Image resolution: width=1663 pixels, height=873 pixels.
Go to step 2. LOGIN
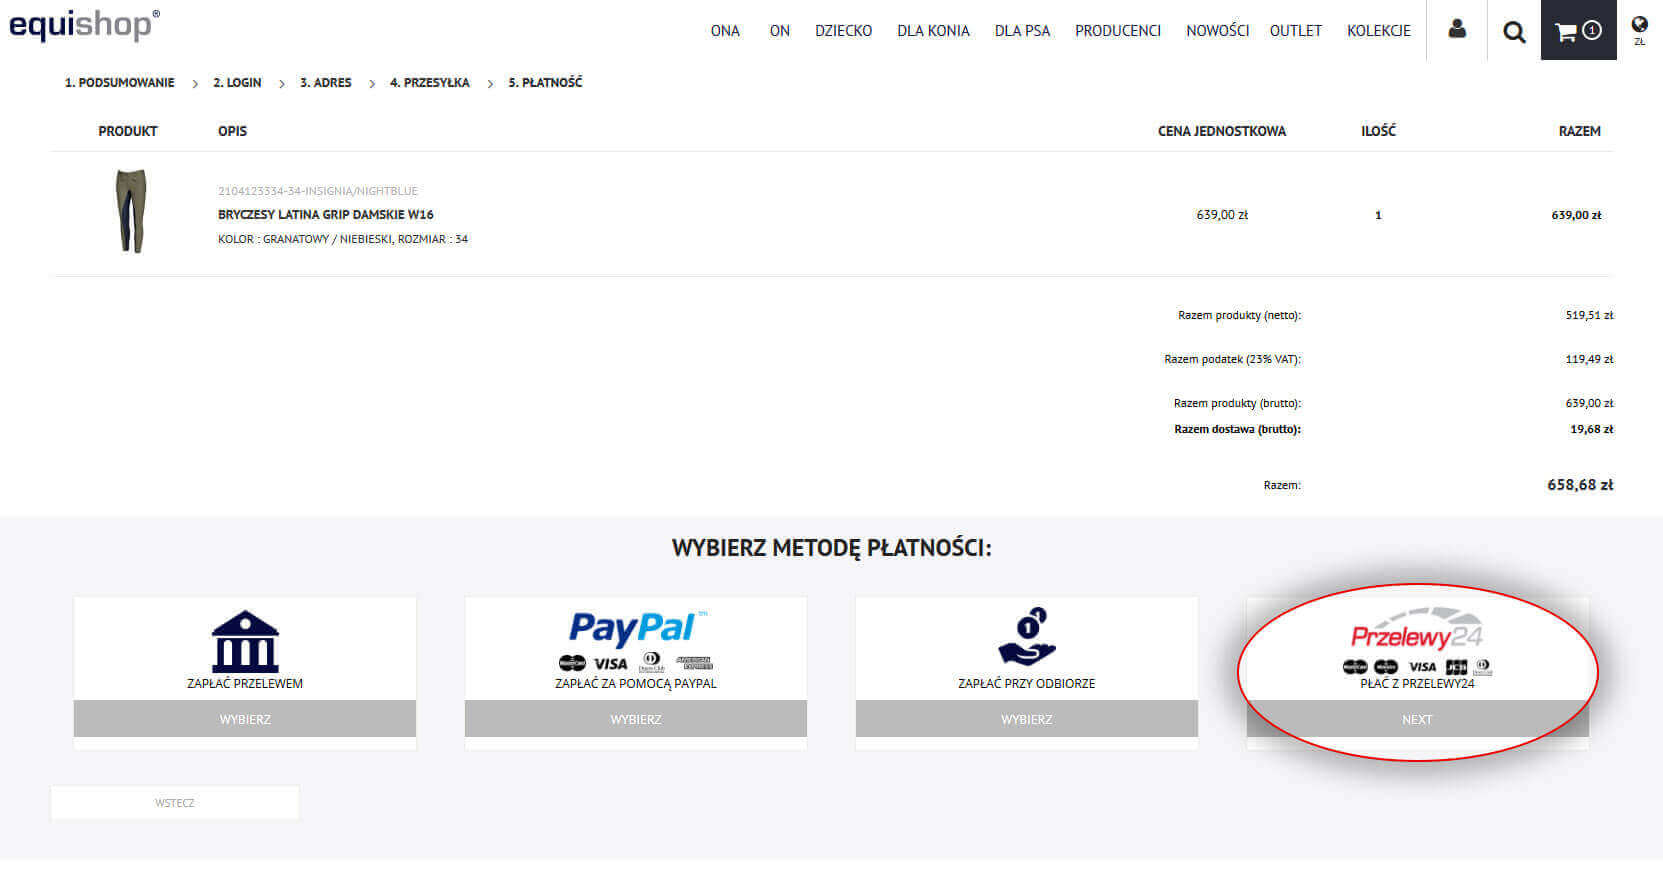237,83
